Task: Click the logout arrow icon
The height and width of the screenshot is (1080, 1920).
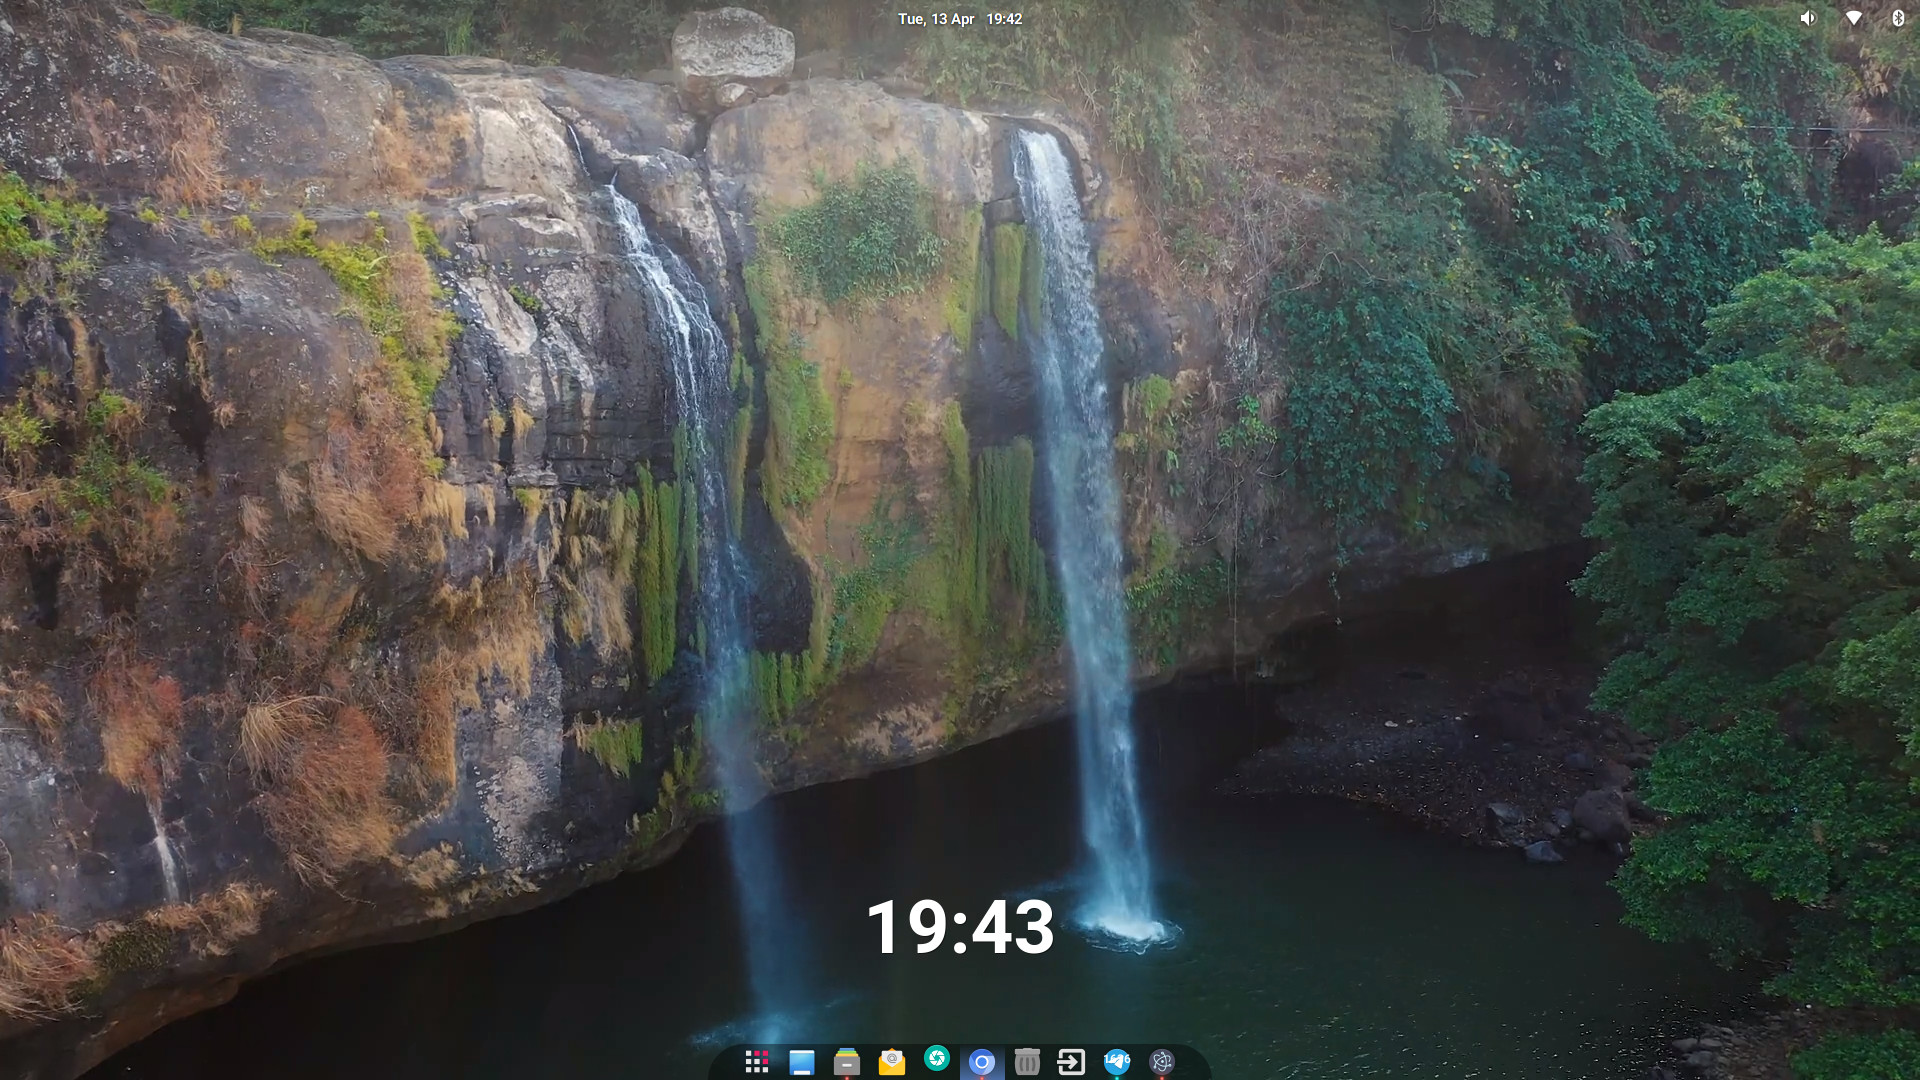Action: [x=1071, y=1062]
